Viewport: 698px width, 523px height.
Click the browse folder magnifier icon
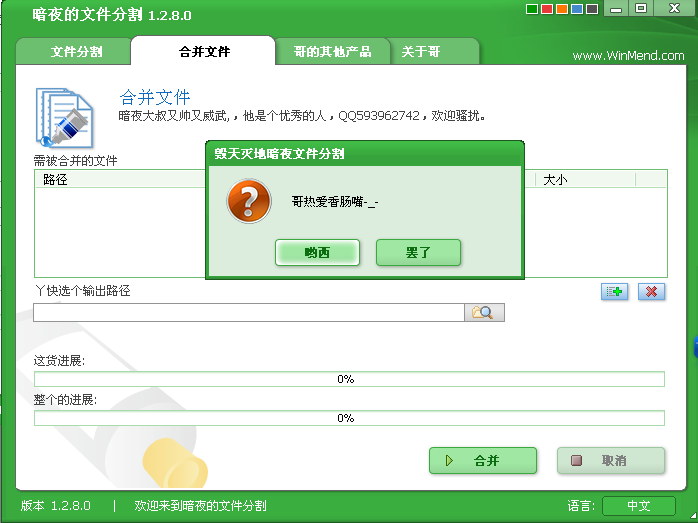pos(484,312)
